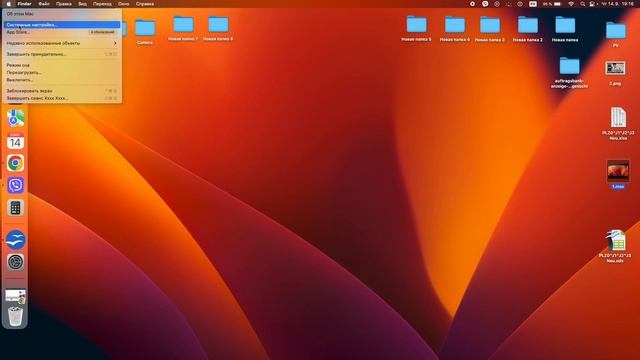The width and height of the screenshot is (640, 360).
Task: Open the "Окно" menu
Action: tap(124, 4)
